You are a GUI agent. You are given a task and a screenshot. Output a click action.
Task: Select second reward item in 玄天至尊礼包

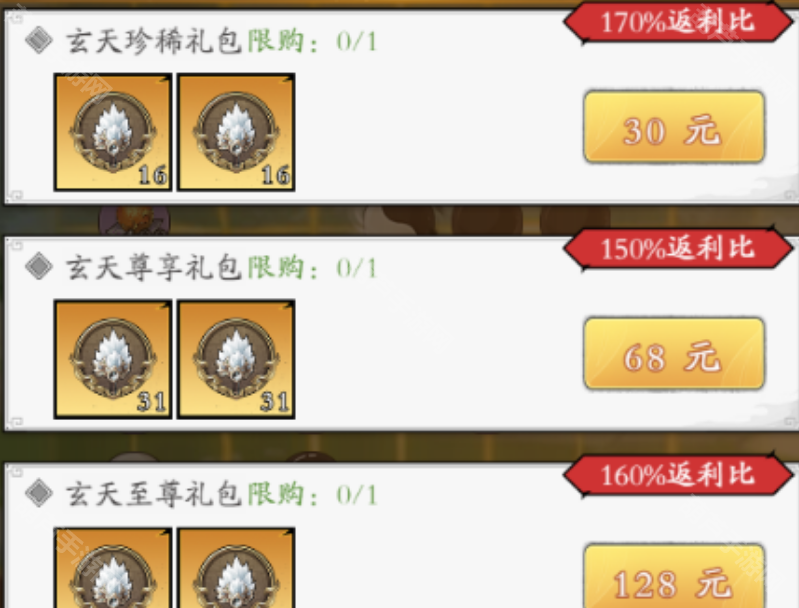coord(236,568)
